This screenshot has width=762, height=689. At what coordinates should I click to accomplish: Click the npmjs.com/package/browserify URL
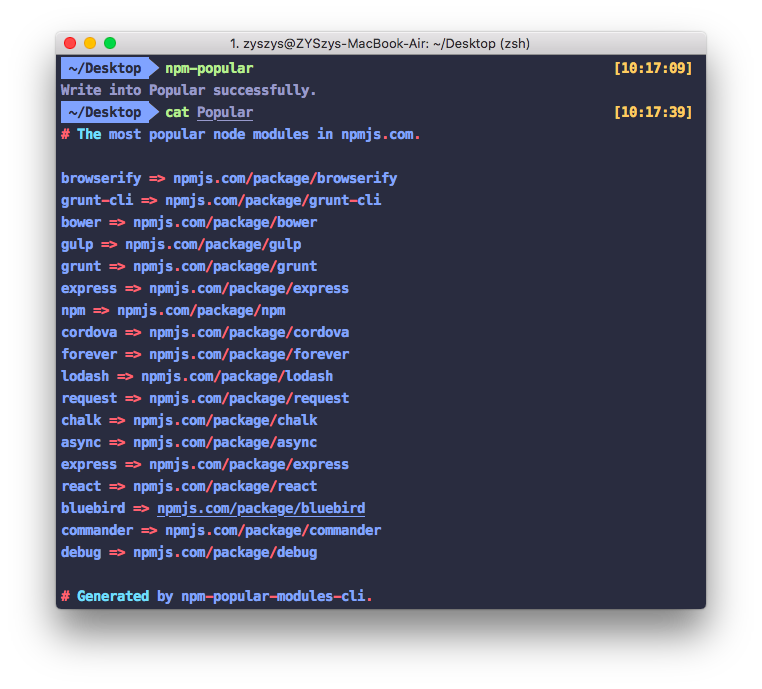[x=285, y=179]
